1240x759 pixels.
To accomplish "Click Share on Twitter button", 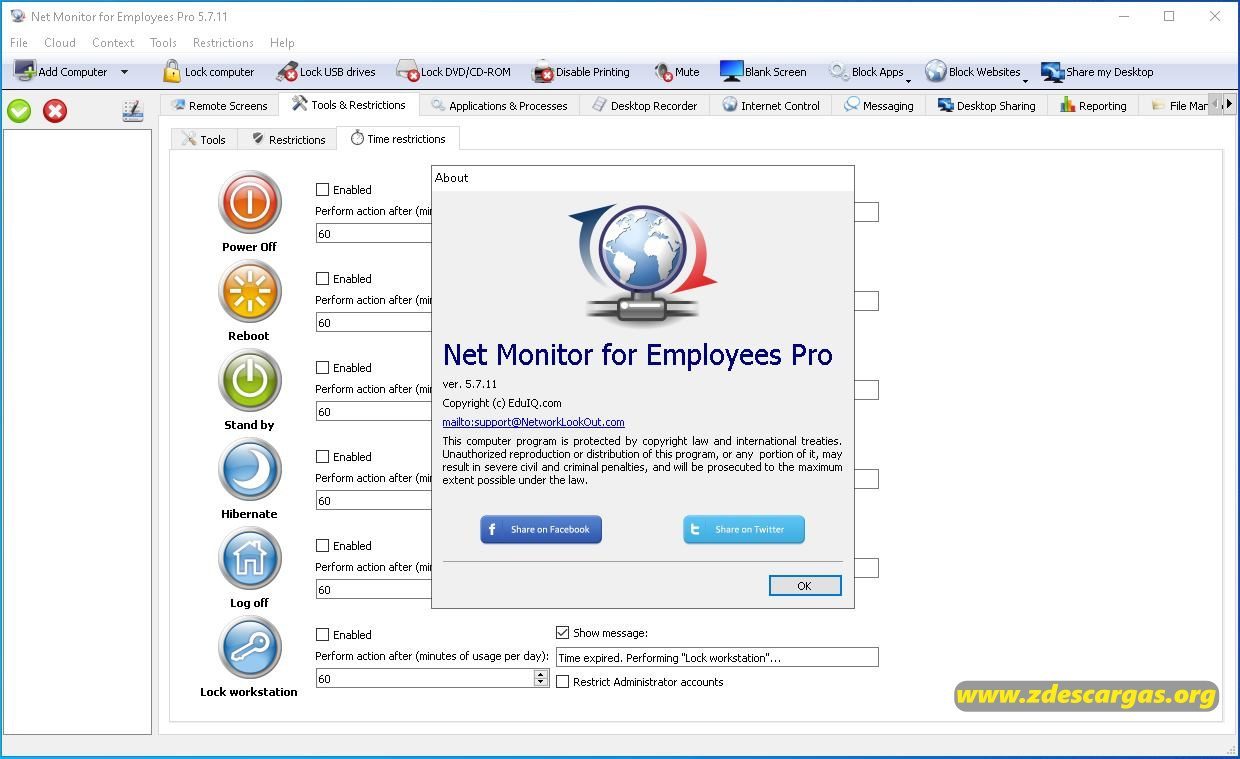I will 744,529.
